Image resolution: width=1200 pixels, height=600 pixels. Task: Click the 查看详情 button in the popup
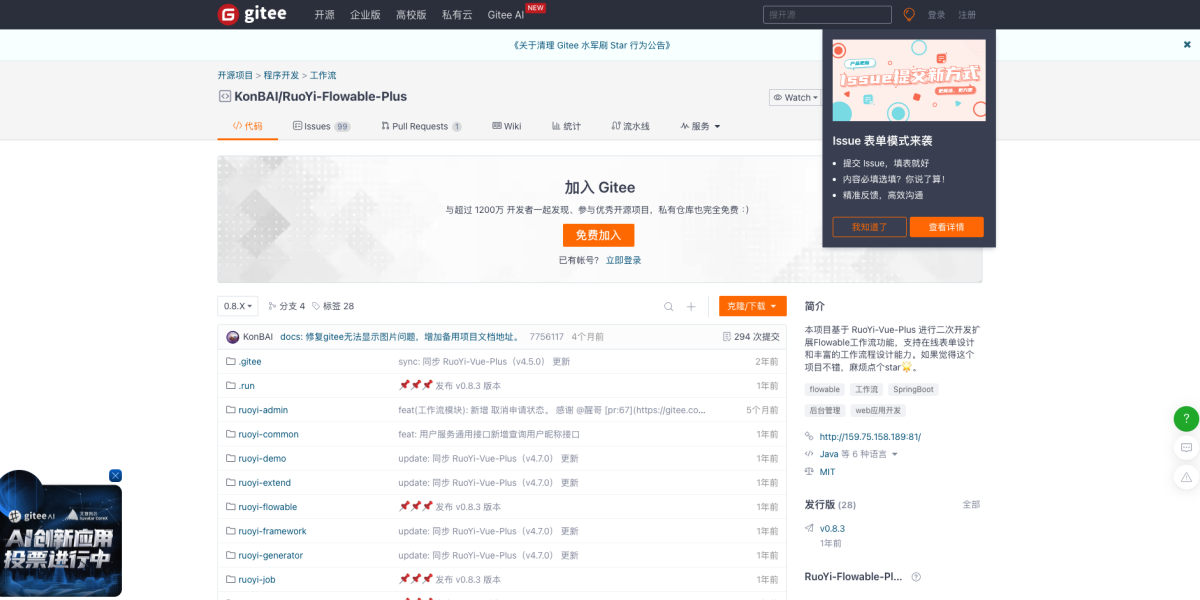pyautogui.click(x=946, y=227)
